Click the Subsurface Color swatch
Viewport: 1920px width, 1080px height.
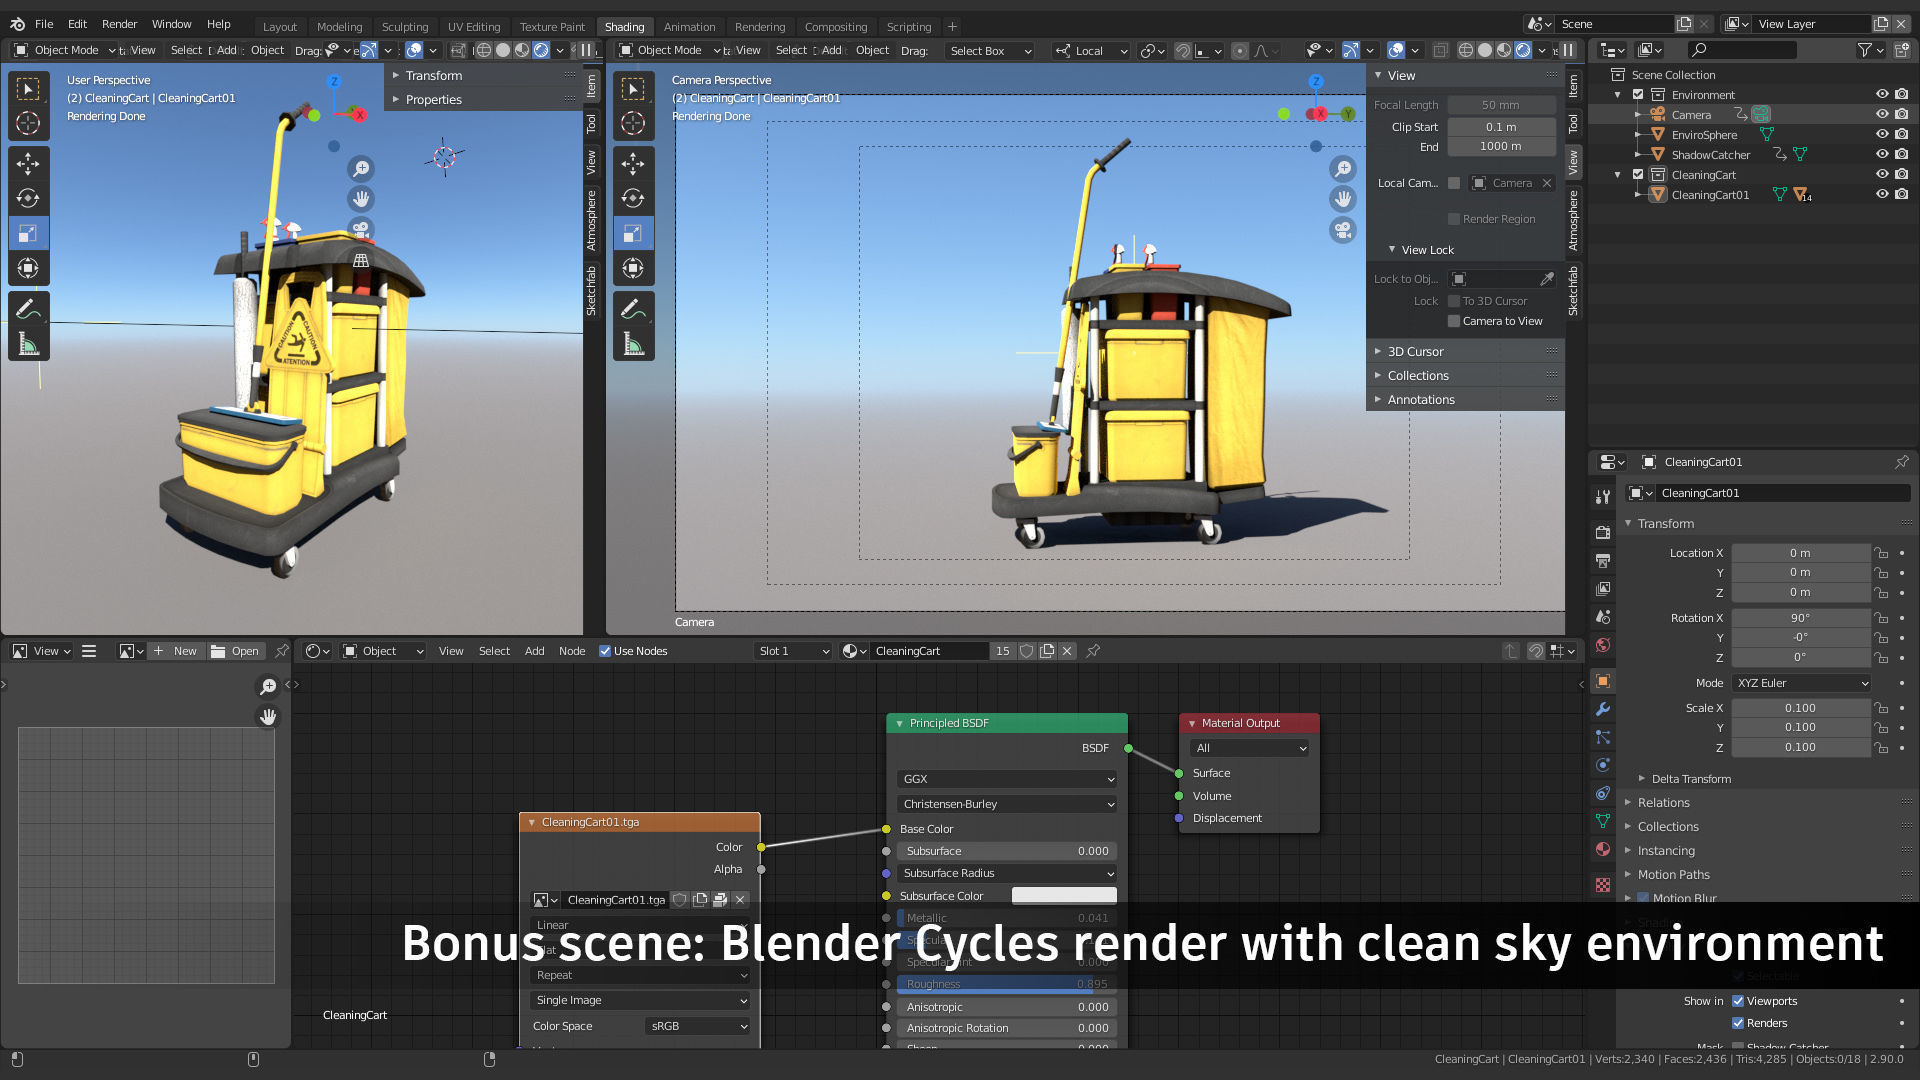click(1064, 896)
